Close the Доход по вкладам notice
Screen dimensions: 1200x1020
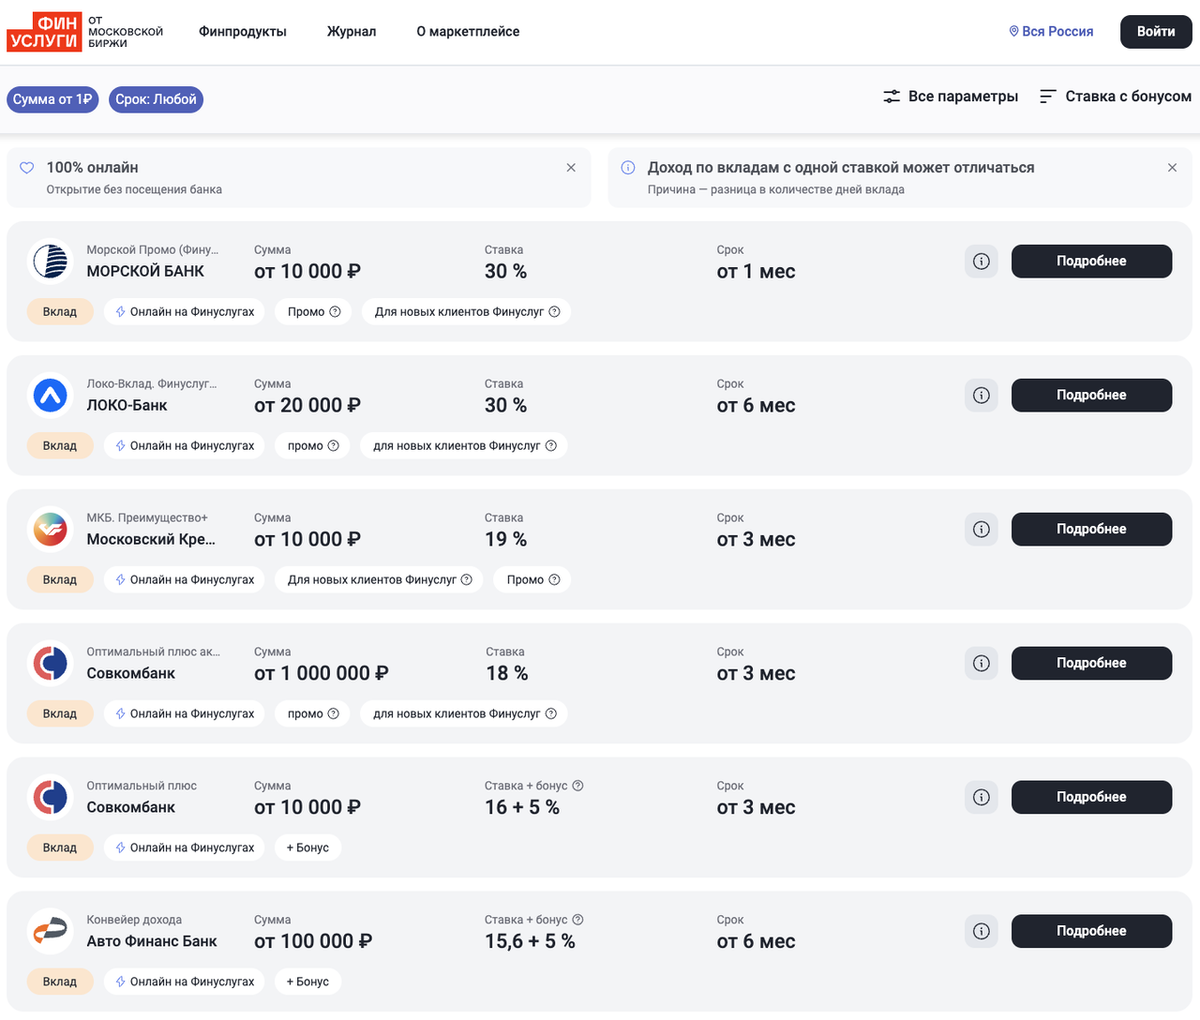click(x=1172, y=168)
